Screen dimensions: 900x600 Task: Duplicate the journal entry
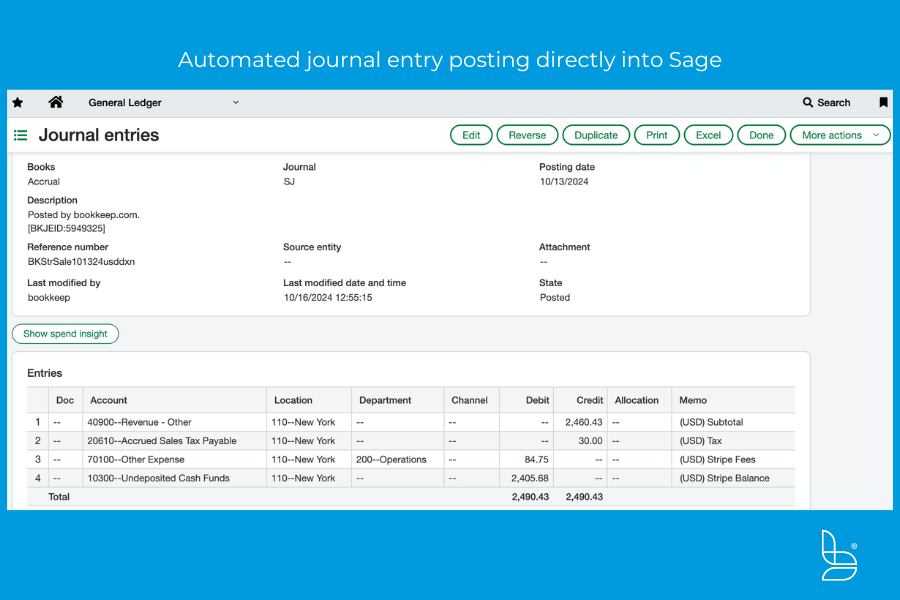tap(596, 135)
